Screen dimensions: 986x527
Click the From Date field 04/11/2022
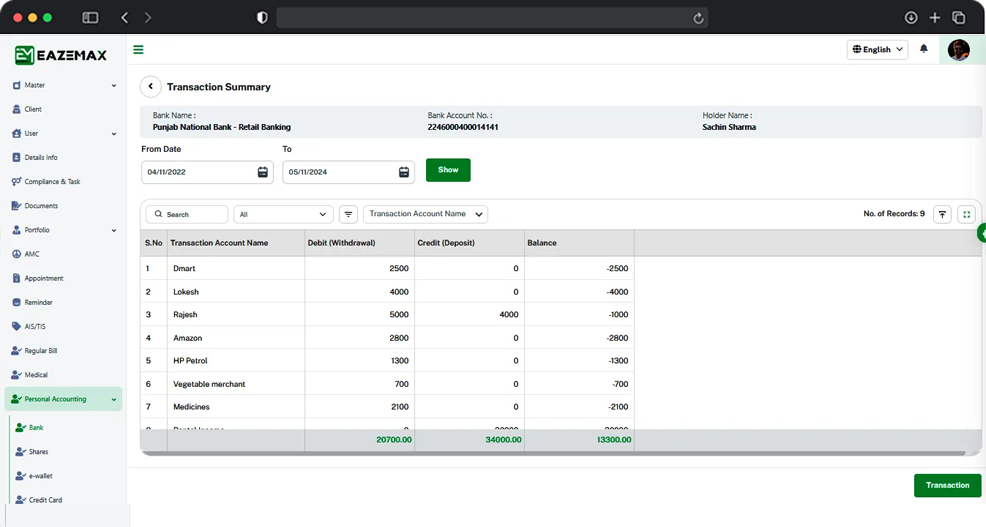click(x=208, y=172)
